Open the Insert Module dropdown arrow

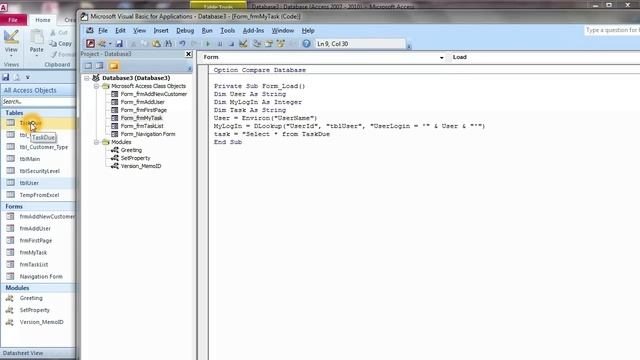(x=110, y=44)
